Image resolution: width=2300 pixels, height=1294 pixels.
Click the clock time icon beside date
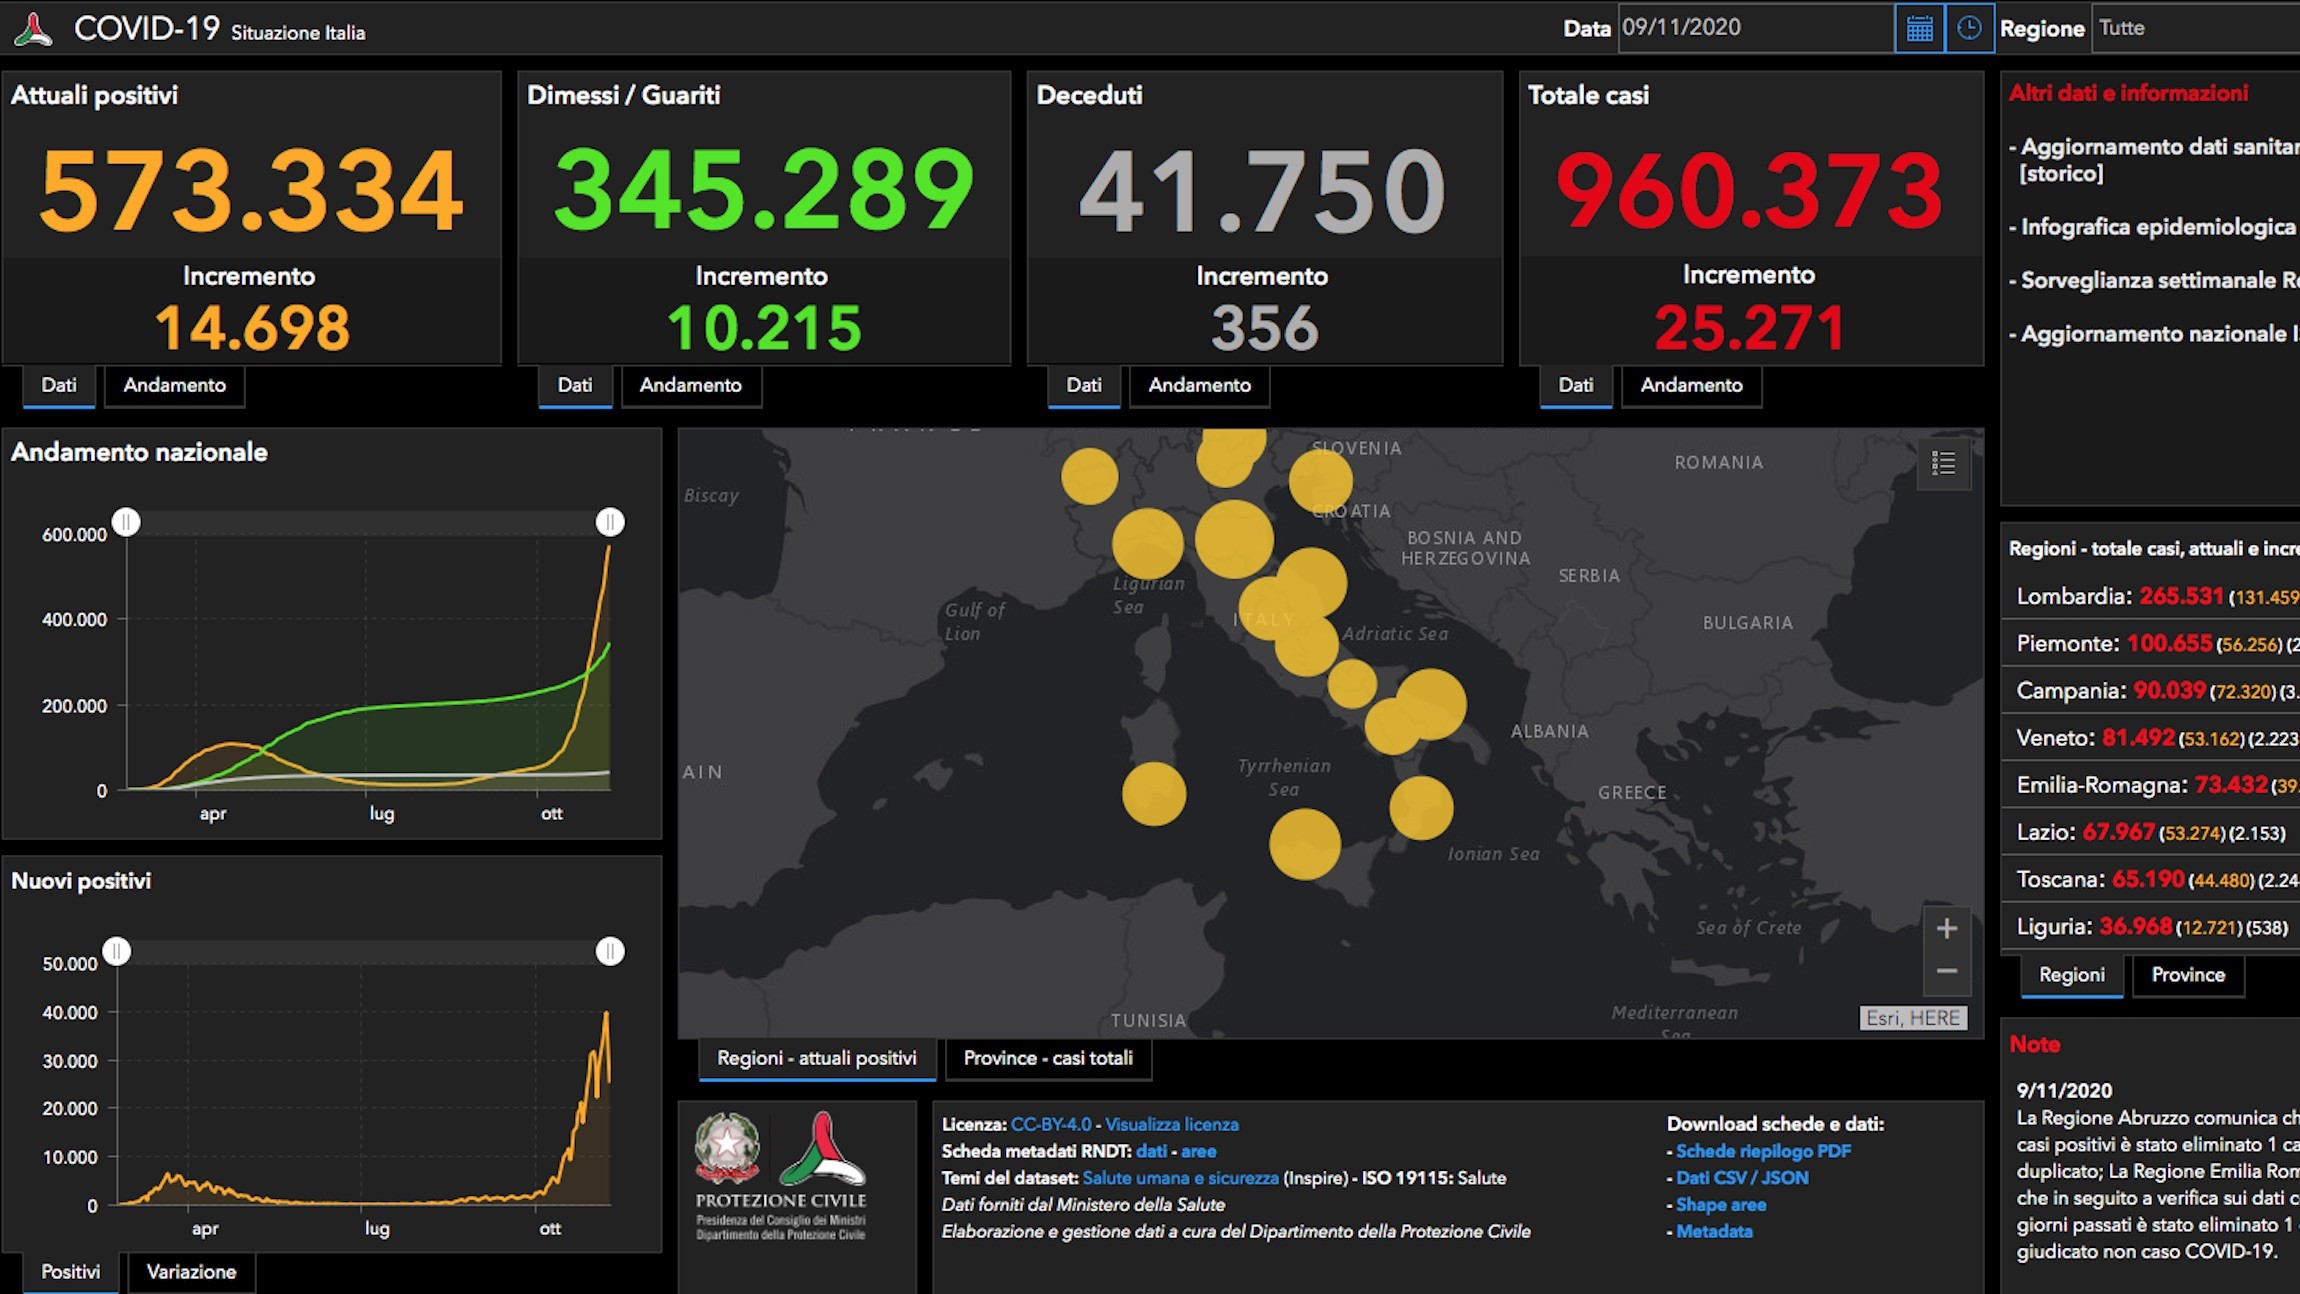(x=1968, y=28)
